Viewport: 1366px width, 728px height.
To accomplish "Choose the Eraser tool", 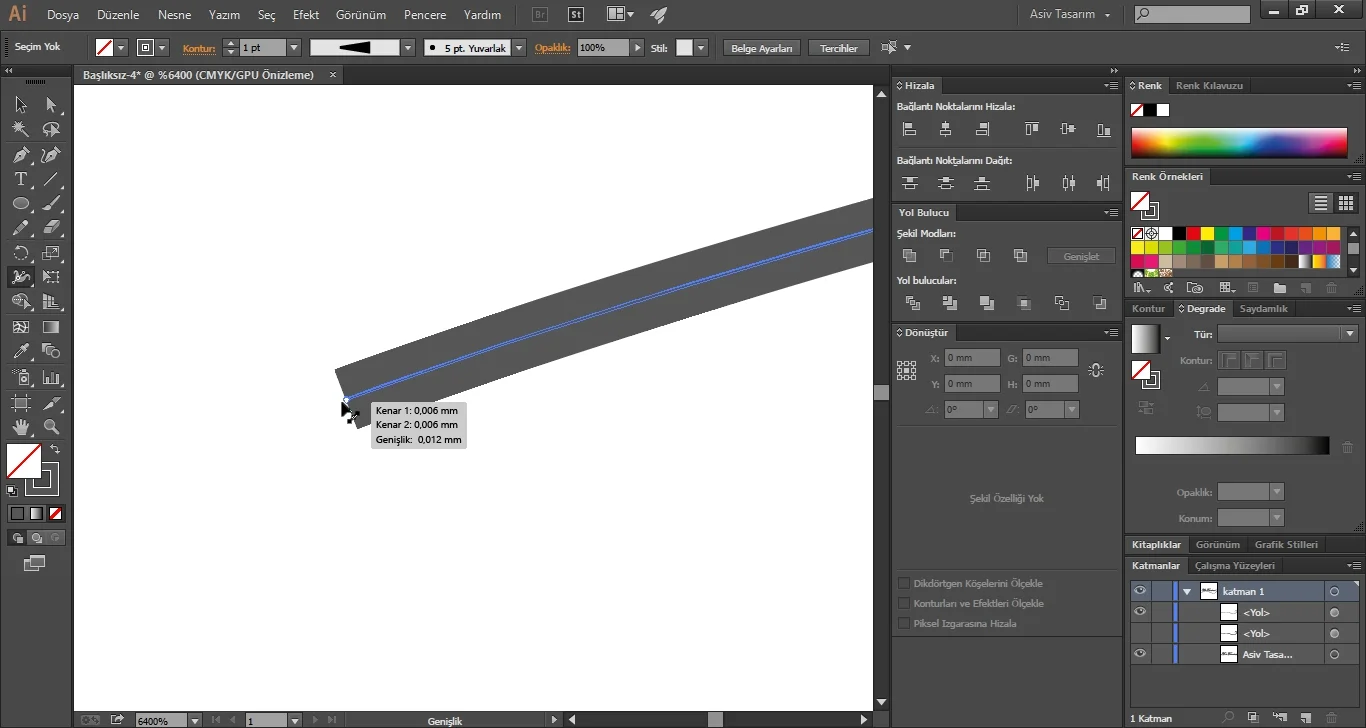I will point(51,228).
